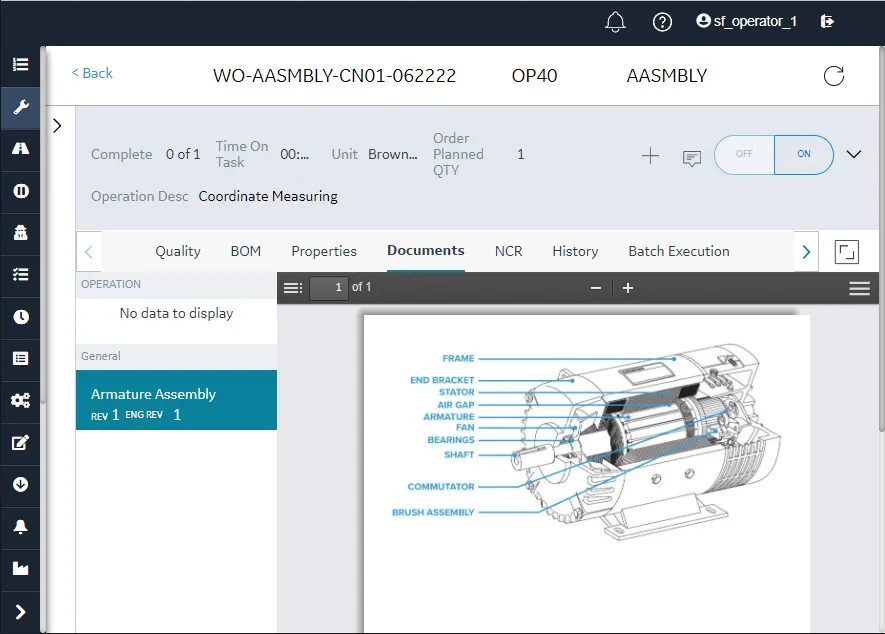The height and width of the screenshot is (634, 885).
Task: Switch to the Quality tab
Action: (178, 251)
